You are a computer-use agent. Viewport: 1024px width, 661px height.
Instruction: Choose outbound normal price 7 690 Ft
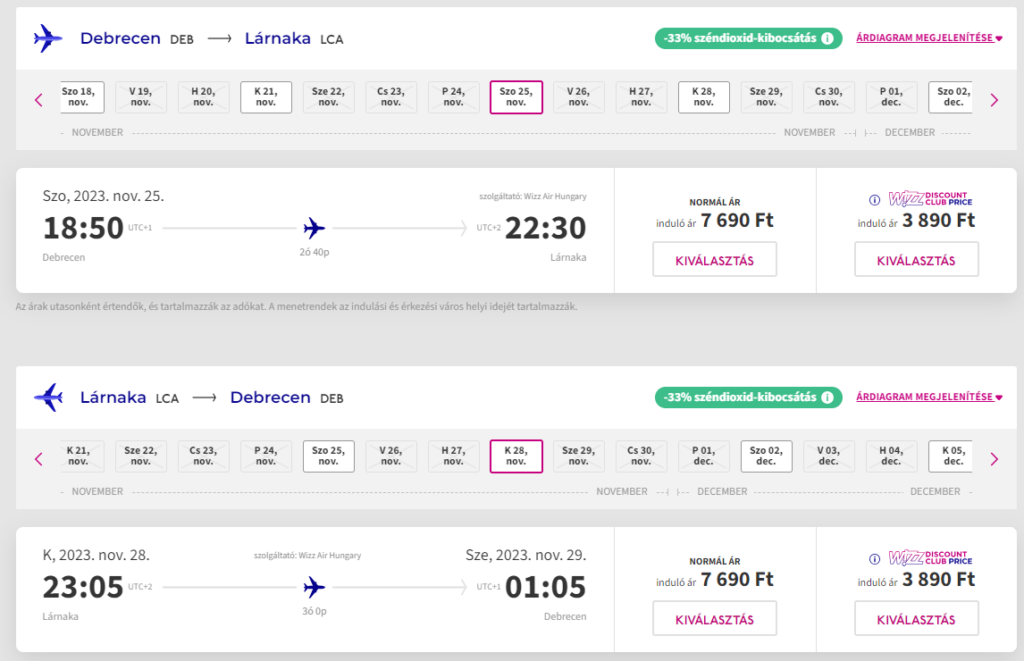(x=714, y=261)
